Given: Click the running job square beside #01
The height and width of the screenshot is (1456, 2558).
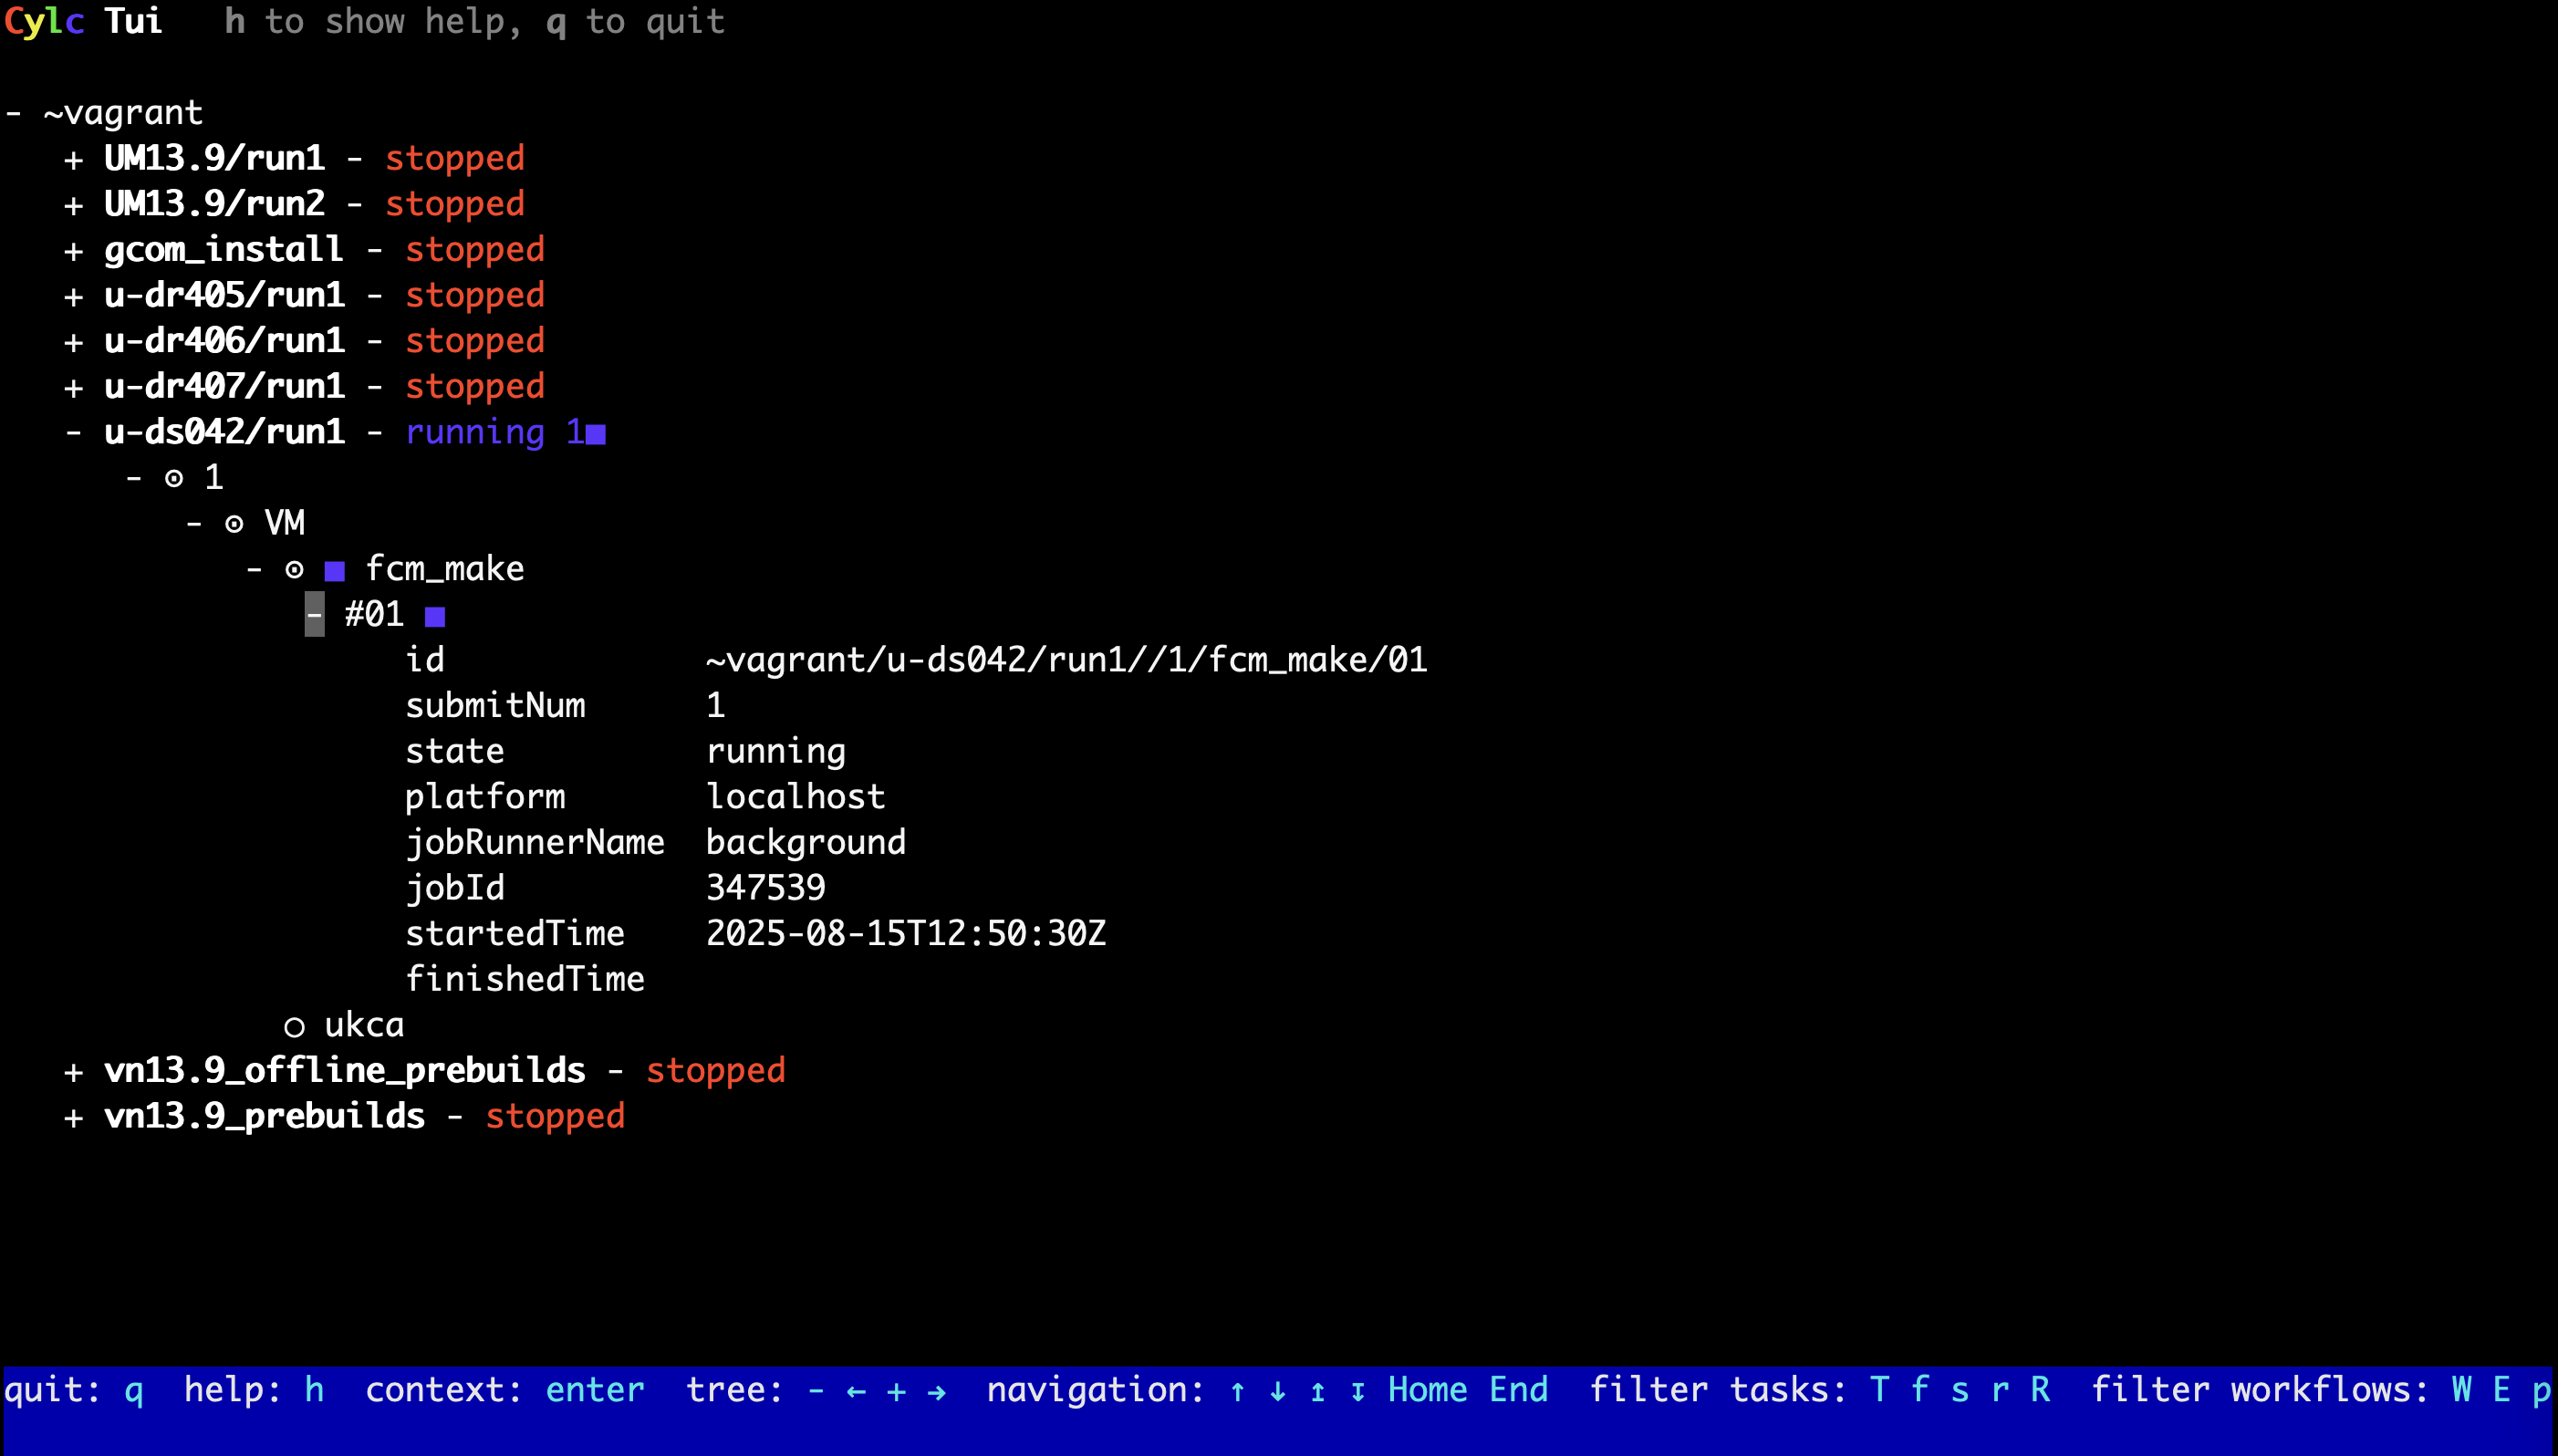Looking at the screenshot, I should (435, 617).
